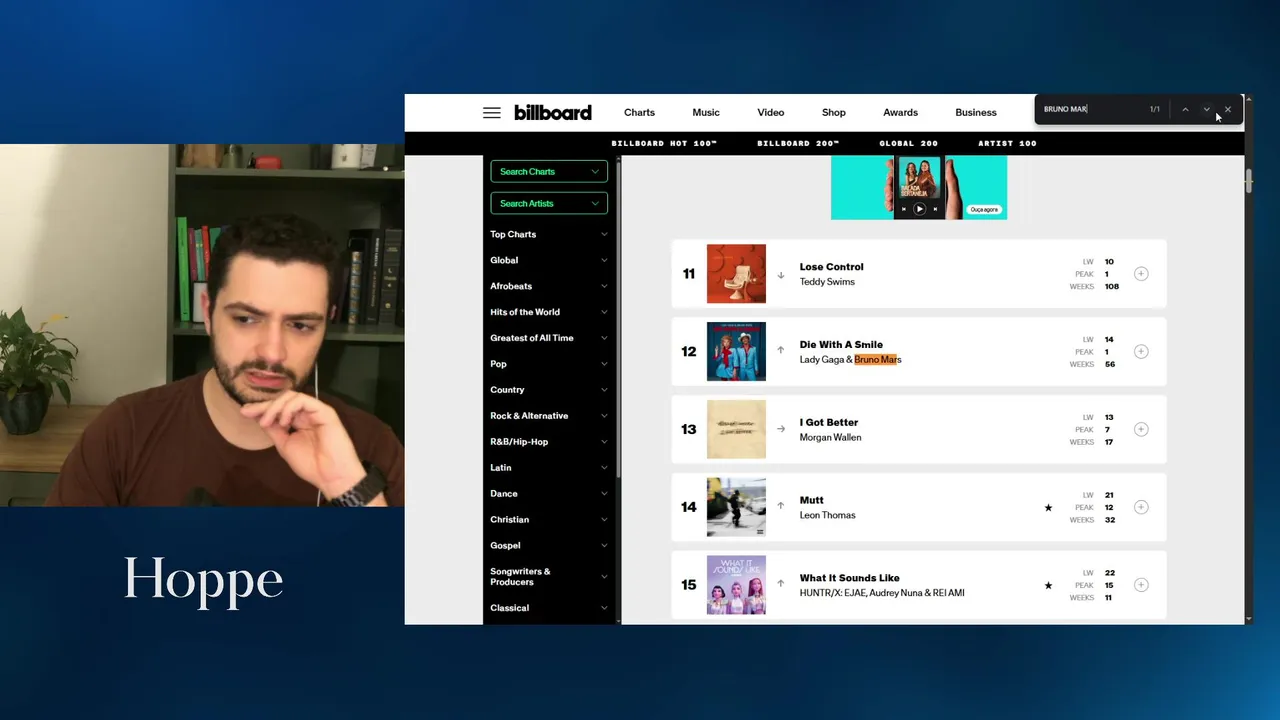1280x720 pixels.
Task: Click the previous track icon in the ad
Action: [x=904, y=209]
